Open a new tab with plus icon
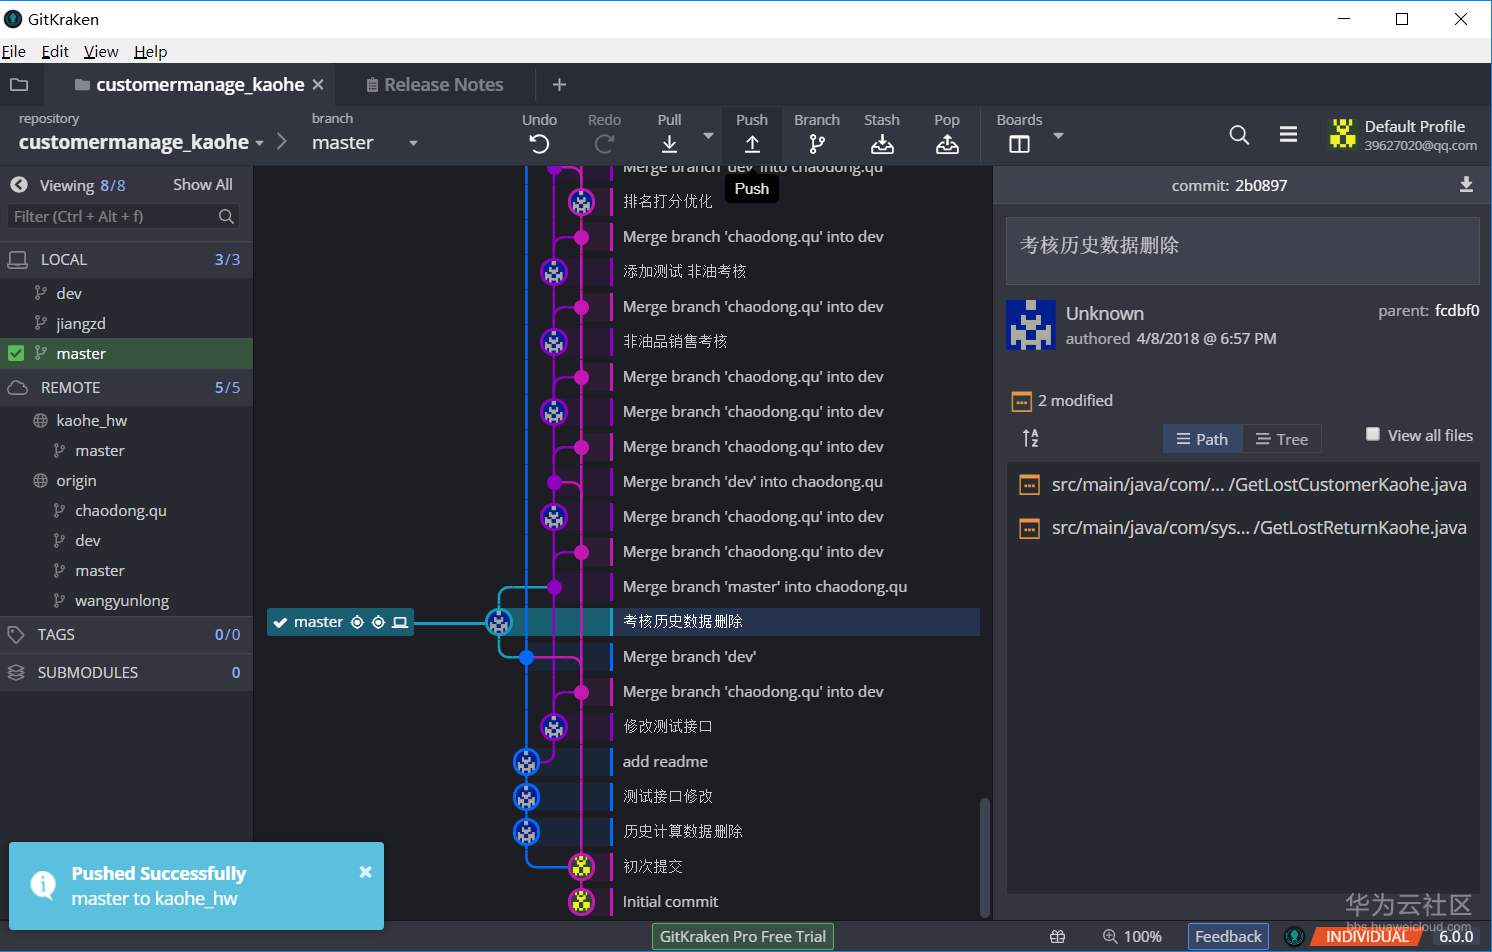Viewport: 1492px width, 952px height. (x=559, y=85)
